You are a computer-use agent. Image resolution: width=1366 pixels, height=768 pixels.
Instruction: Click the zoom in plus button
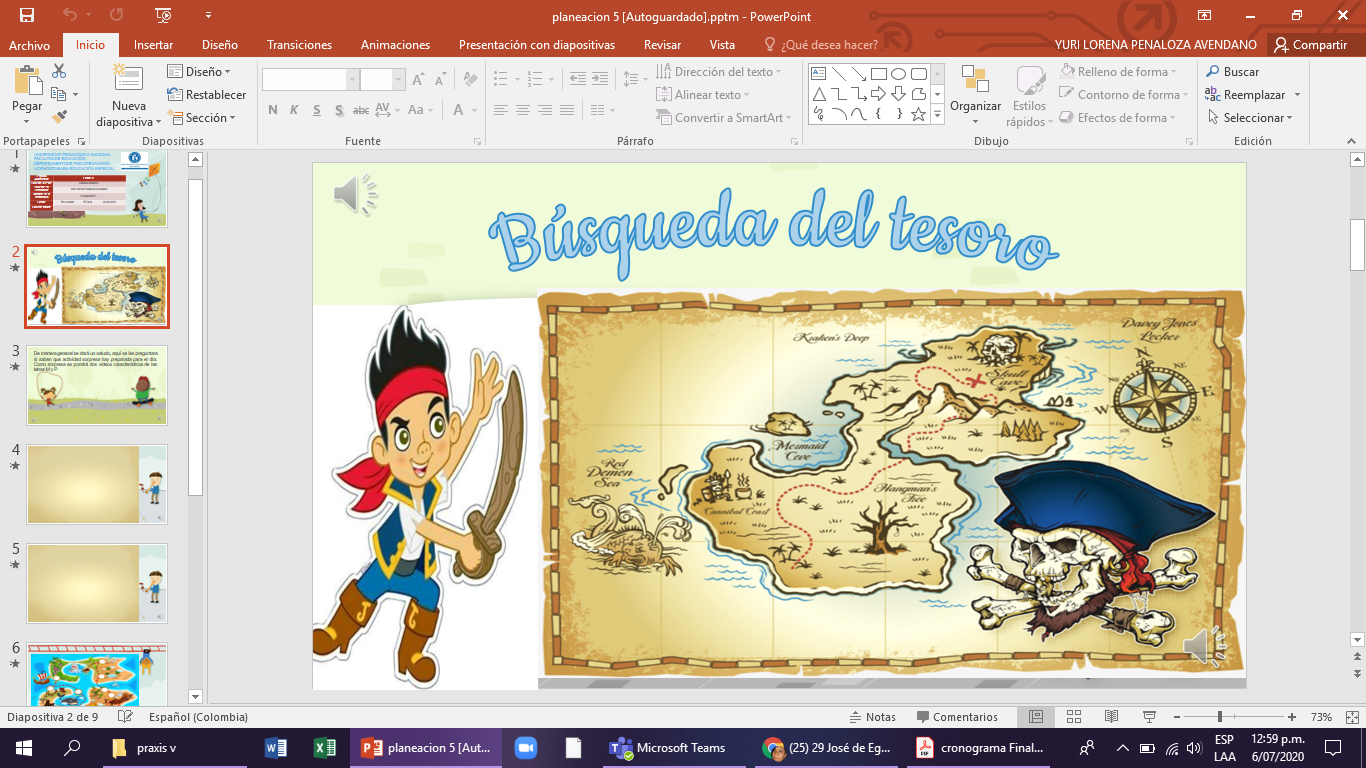(x=1292, y=717)
